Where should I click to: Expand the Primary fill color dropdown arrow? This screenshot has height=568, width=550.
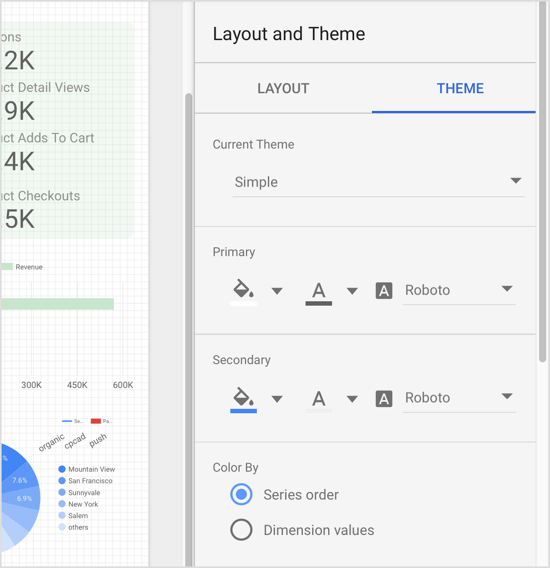point(277,291)
